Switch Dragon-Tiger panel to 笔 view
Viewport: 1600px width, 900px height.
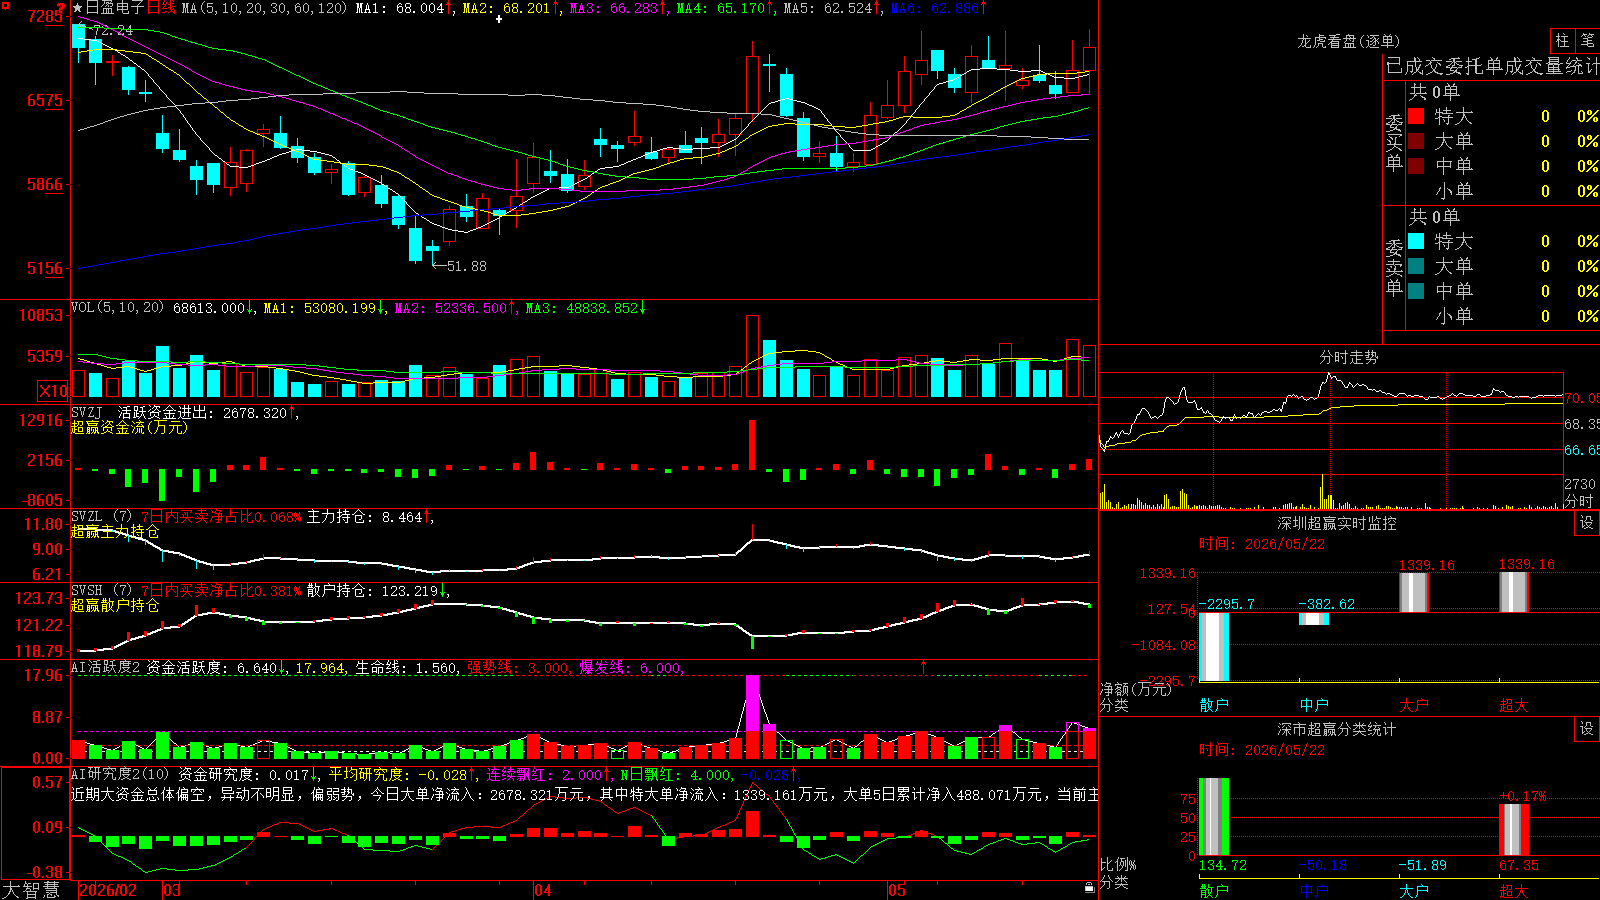[1588, 41]
